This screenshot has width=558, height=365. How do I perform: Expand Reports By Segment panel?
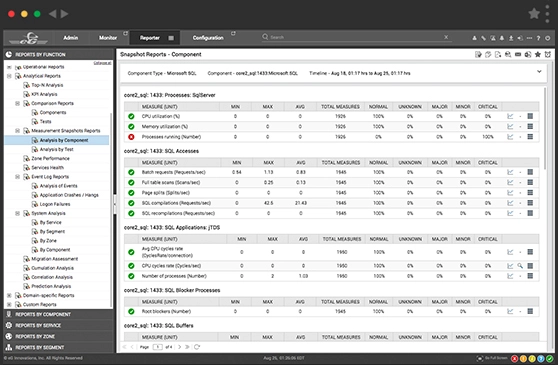[58, 348]
